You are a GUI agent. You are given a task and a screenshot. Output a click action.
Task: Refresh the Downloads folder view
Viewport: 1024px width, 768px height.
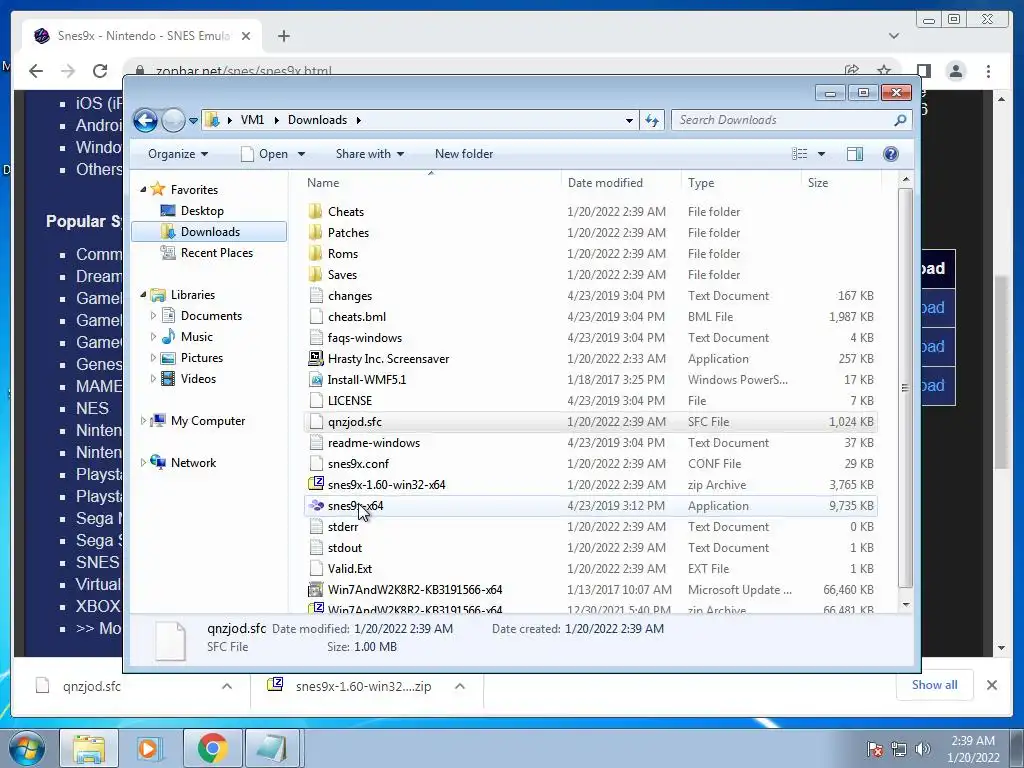pyautogui.click(x=652, y=120)
